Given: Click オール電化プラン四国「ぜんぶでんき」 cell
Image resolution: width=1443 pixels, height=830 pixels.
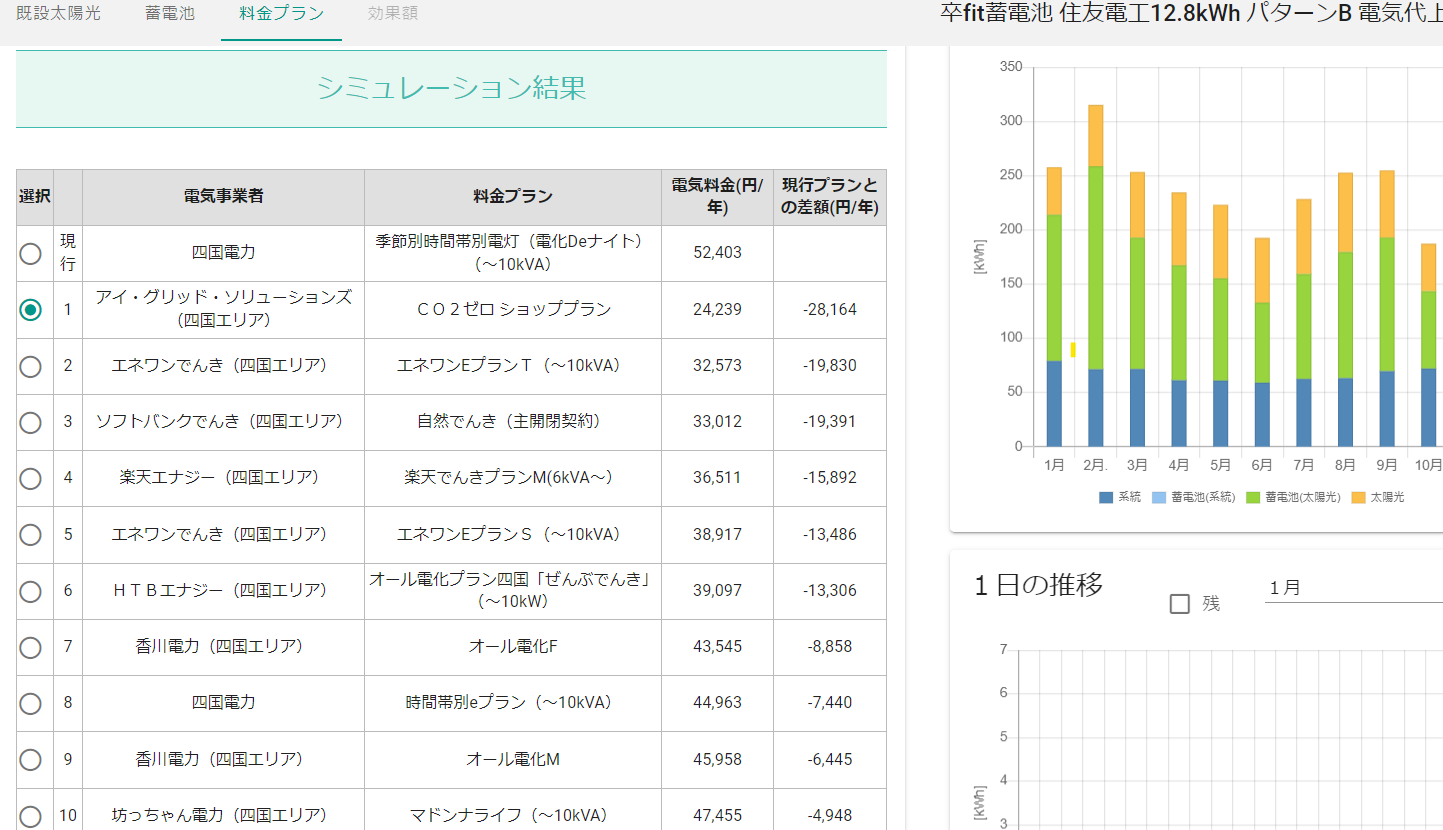Looking at the screenshot, I should pyautogui.click(x=513, y=591).
